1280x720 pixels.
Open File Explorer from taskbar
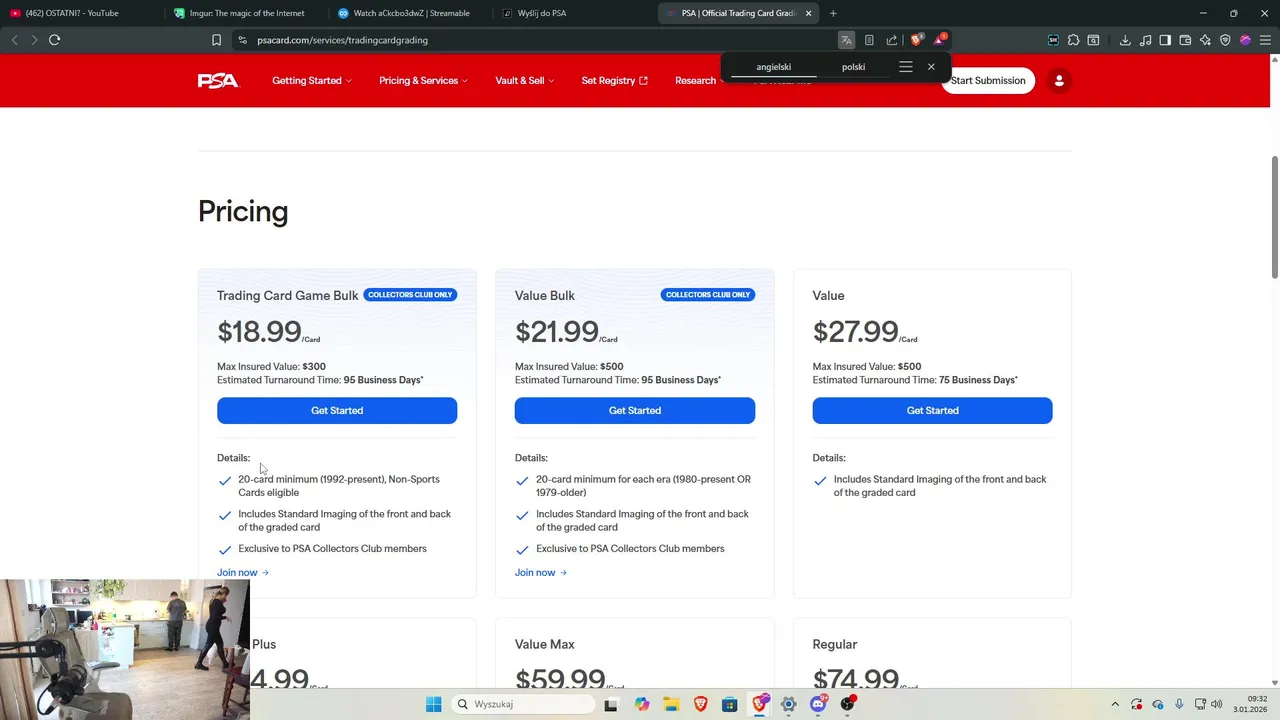pos(671,704)
